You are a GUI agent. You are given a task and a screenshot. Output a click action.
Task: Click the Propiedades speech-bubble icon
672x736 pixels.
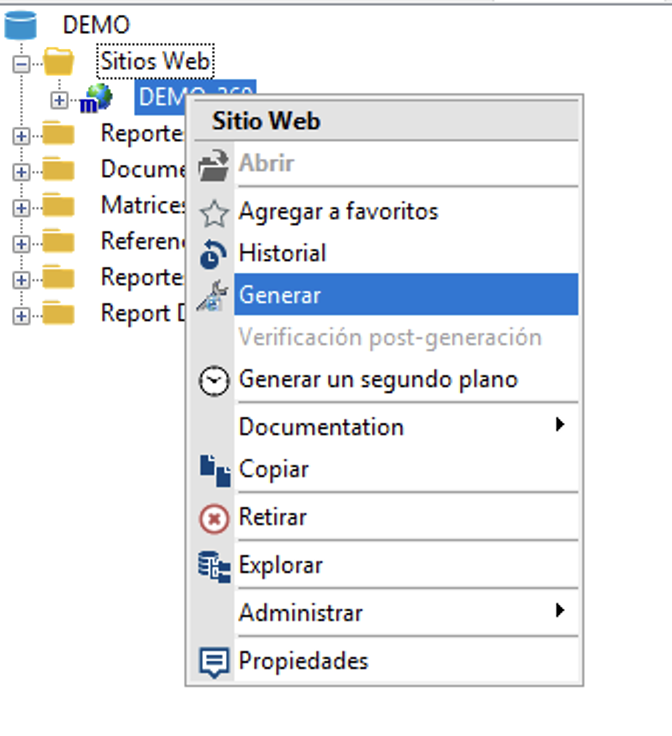pos(214,662)
